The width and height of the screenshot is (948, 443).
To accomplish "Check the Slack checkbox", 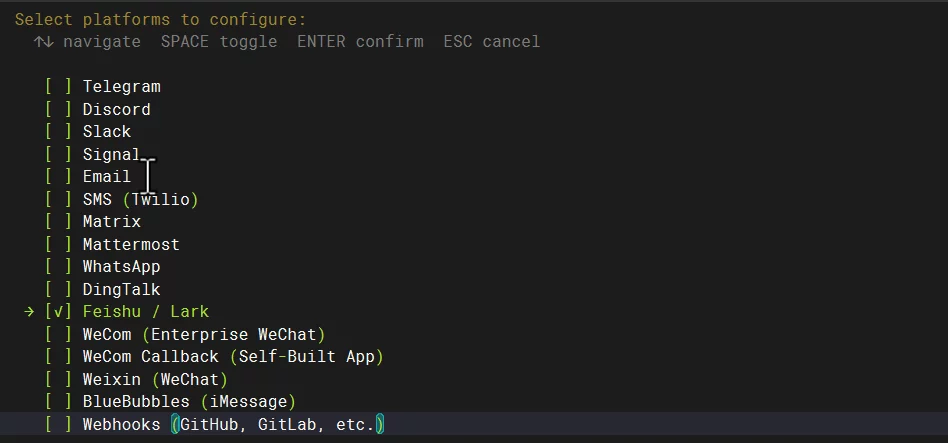I will coord(58,132).
